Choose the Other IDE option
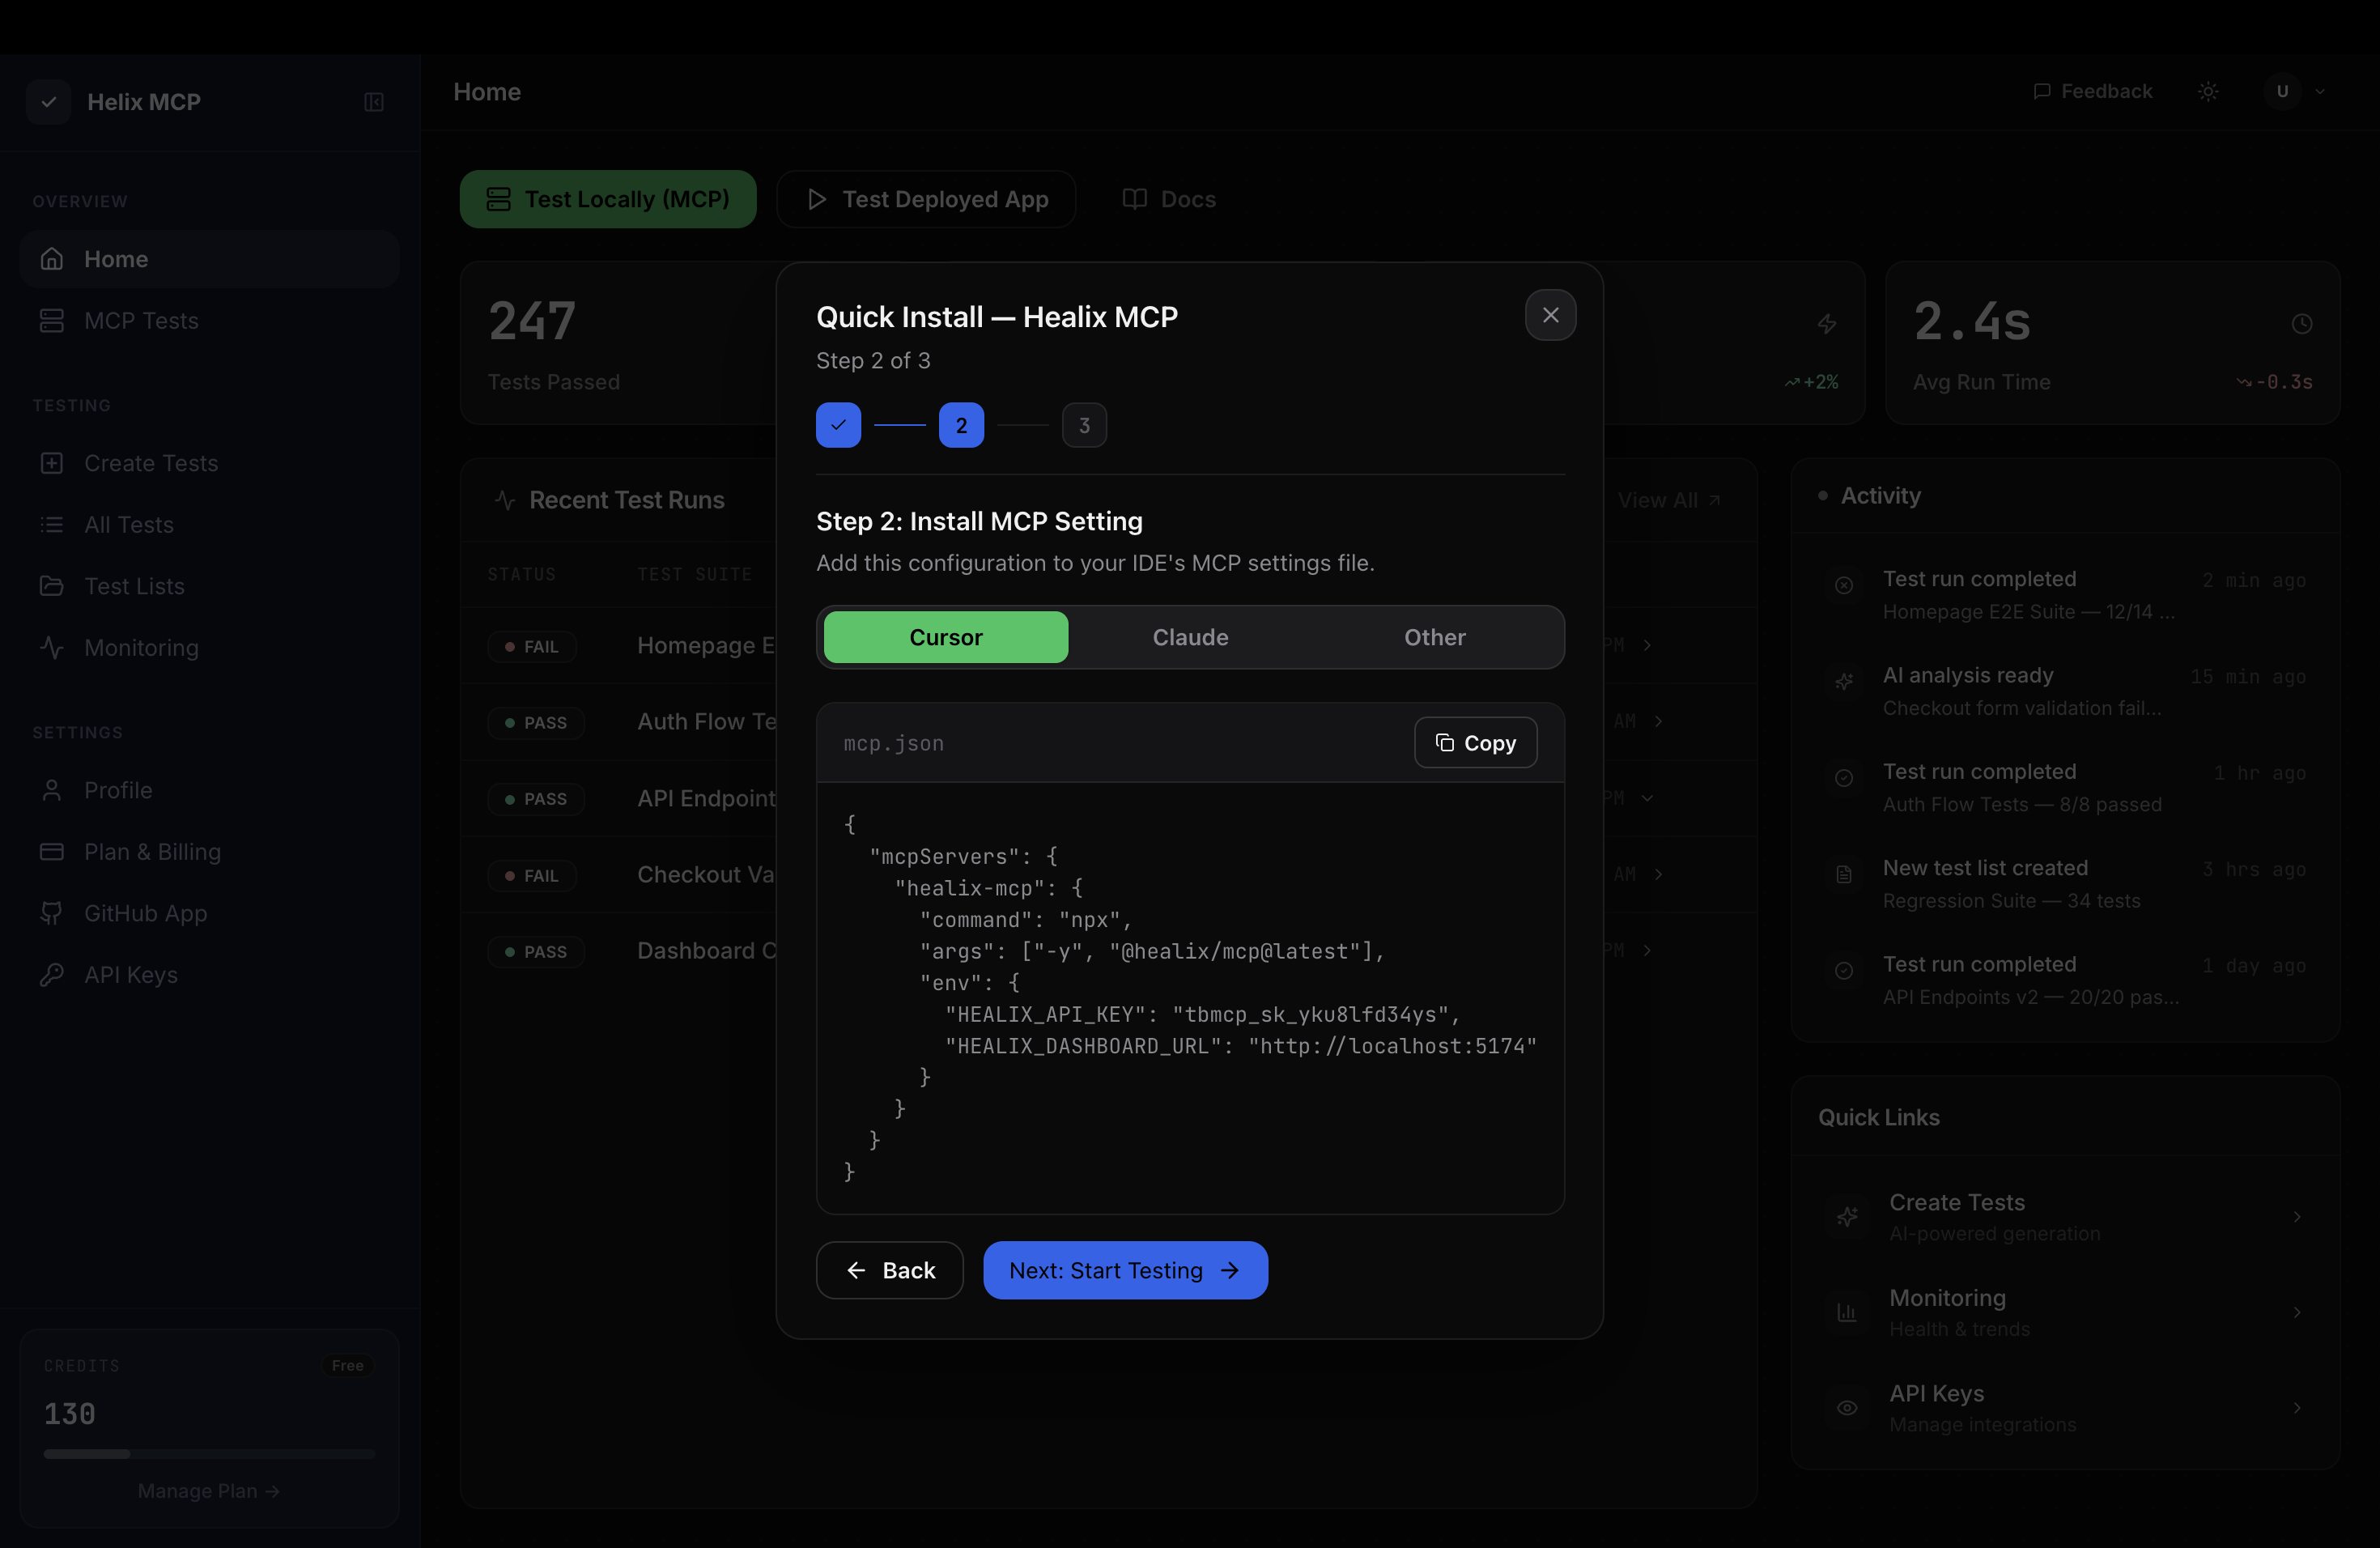 pos(1434,637)
